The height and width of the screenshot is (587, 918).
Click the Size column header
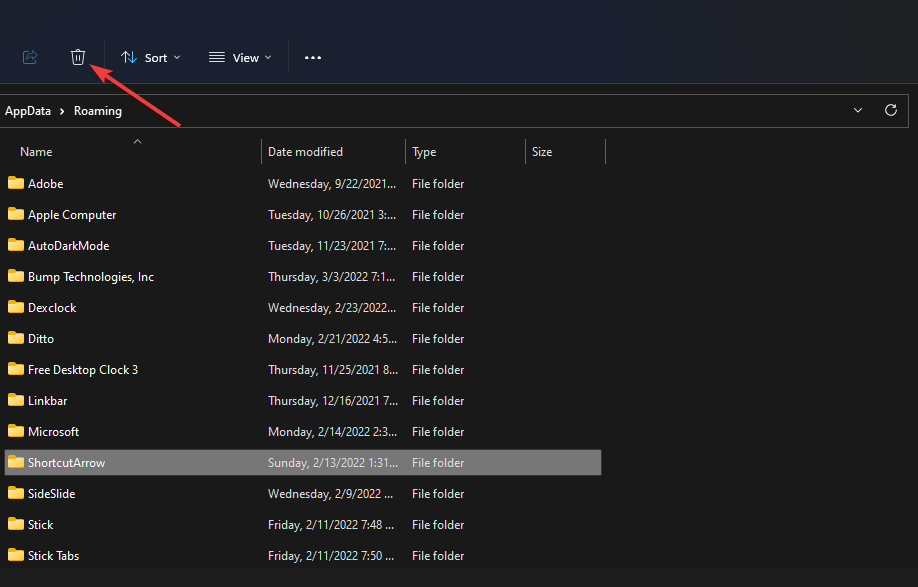click(x=542, y=152)
